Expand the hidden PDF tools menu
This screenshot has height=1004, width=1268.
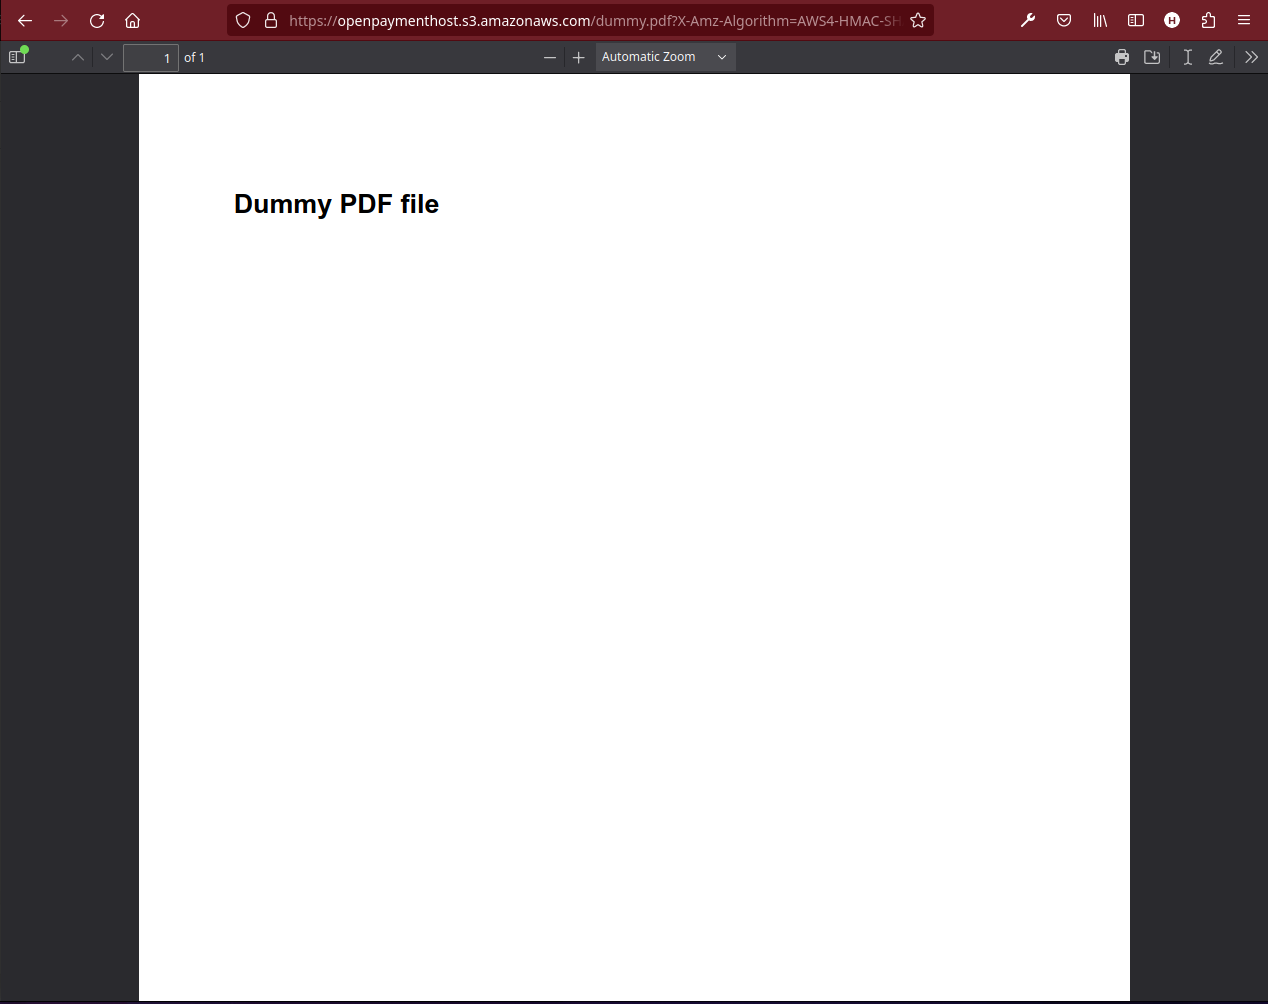(1251, 57)
